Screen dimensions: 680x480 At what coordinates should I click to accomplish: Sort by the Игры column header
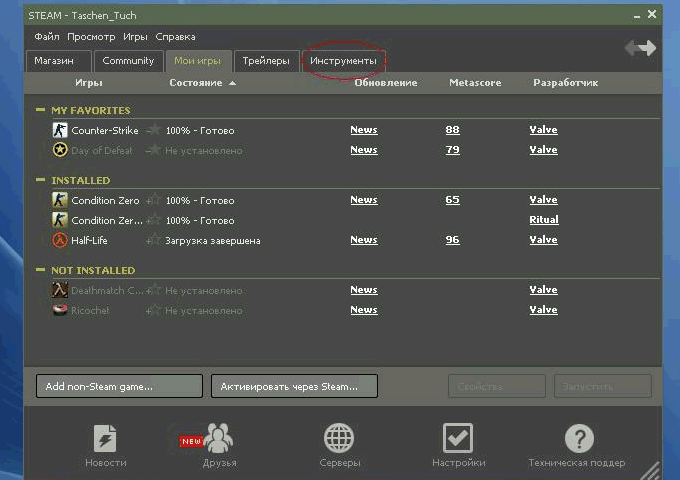tap(89, 82)
